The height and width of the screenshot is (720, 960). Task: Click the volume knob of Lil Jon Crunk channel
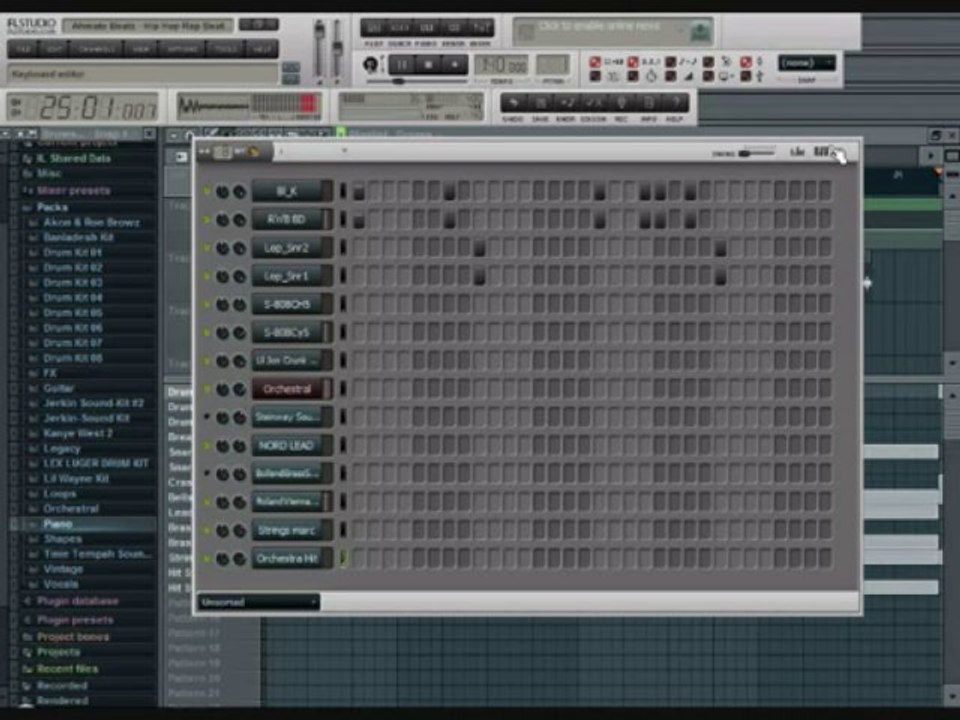pos(239,361)
